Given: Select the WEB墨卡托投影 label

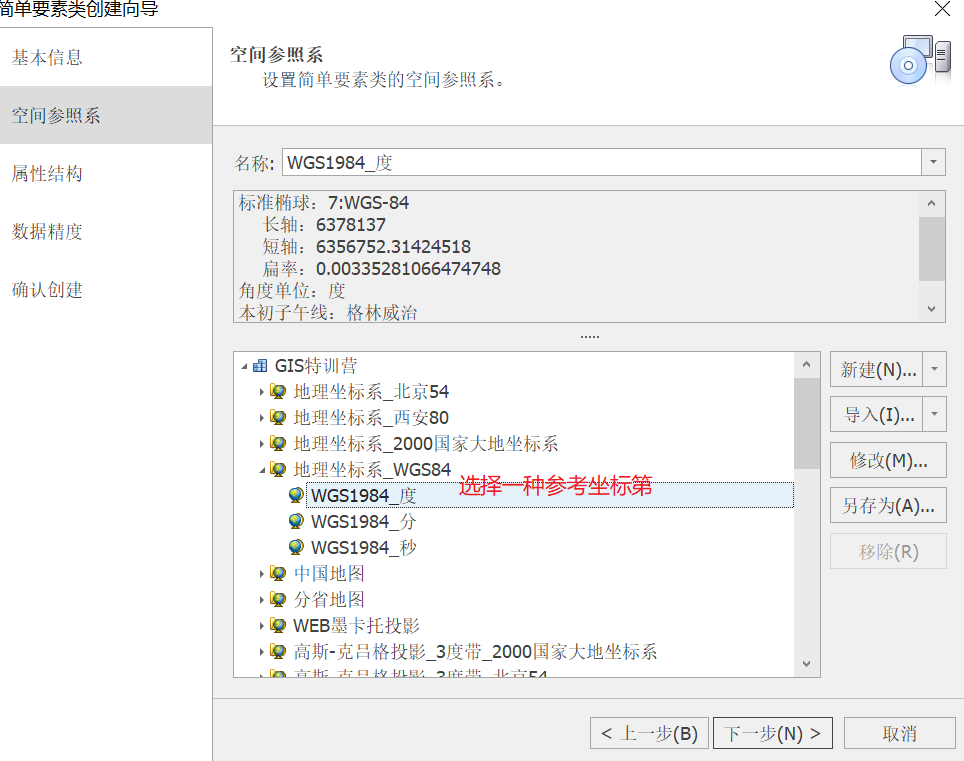Looking at the screenshot, I should pos(356,626).
